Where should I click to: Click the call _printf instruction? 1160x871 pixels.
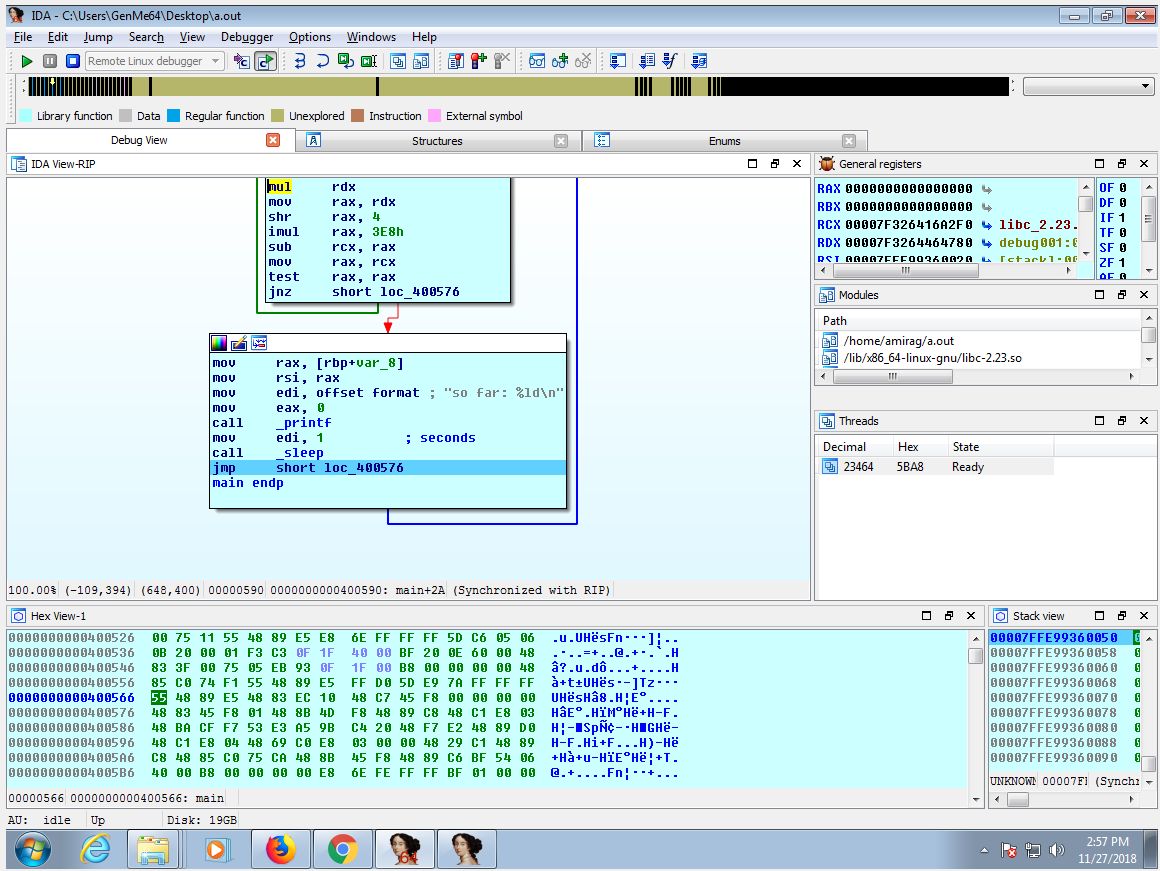pyautogui.click(x=272, y=423)
